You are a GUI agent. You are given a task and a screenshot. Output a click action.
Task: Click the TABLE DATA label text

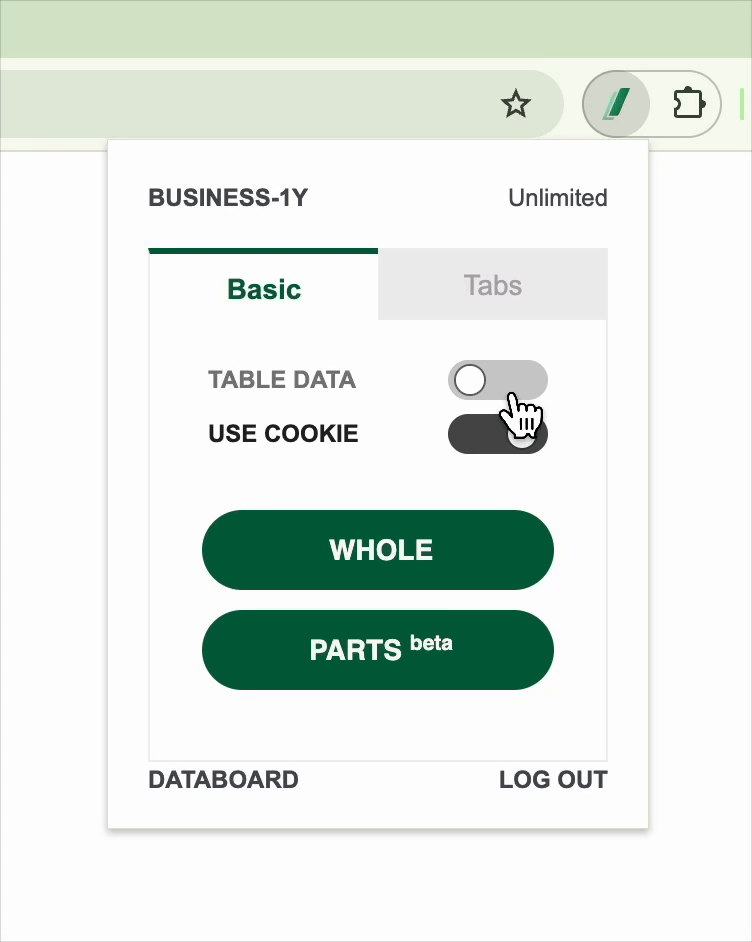click(x=281, y=380)
